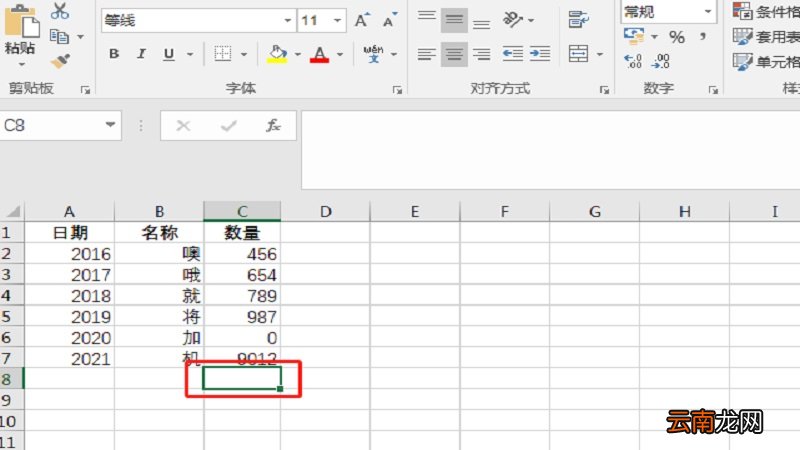Open the font size dropdown

[337, 20]
